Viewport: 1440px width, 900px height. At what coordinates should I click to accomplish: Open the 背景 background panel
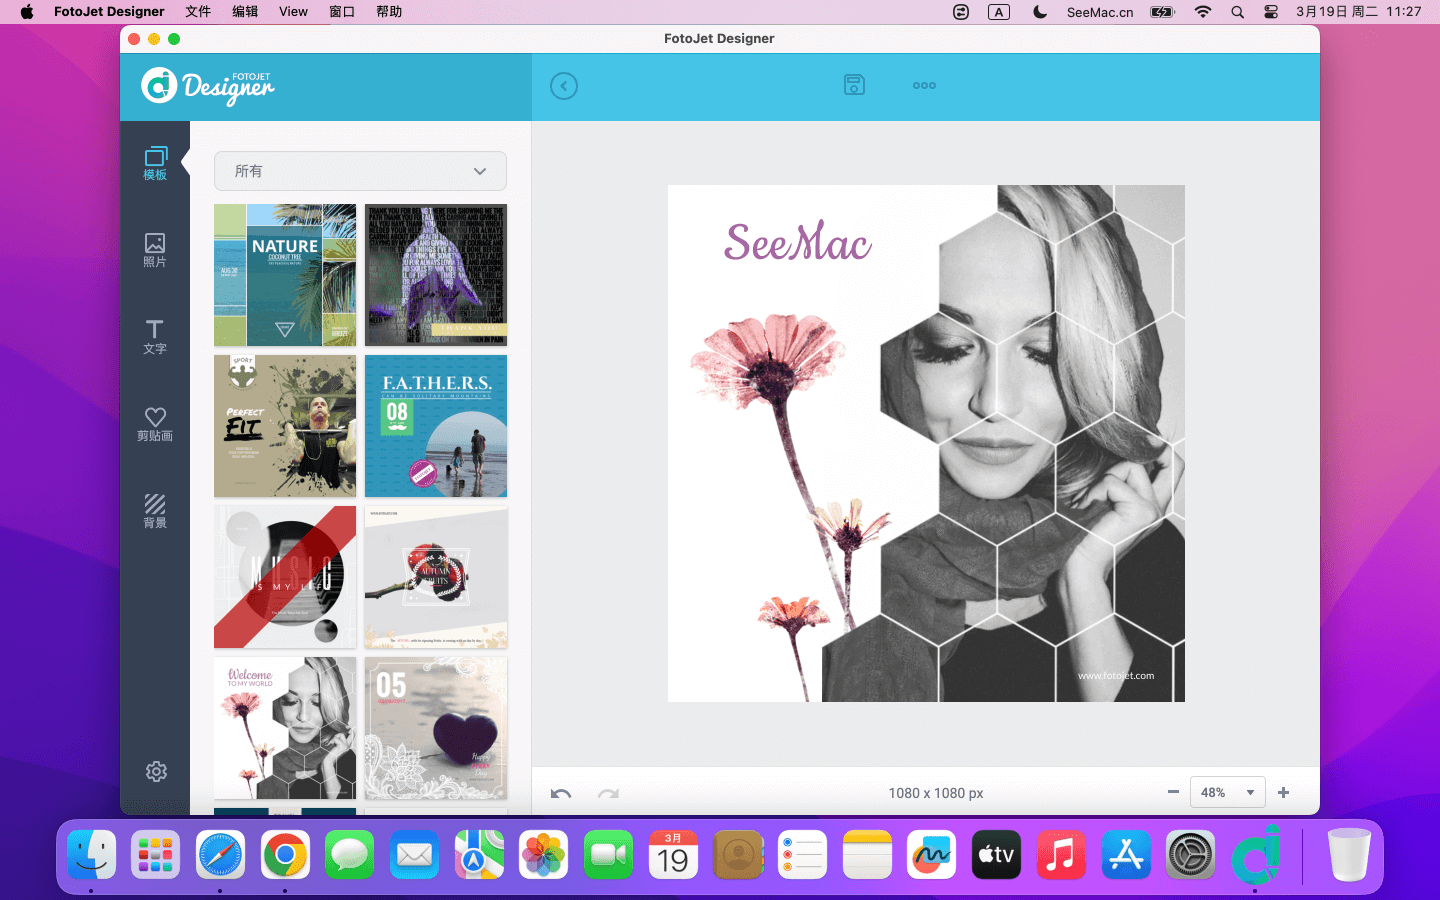[x=155, y=511]
